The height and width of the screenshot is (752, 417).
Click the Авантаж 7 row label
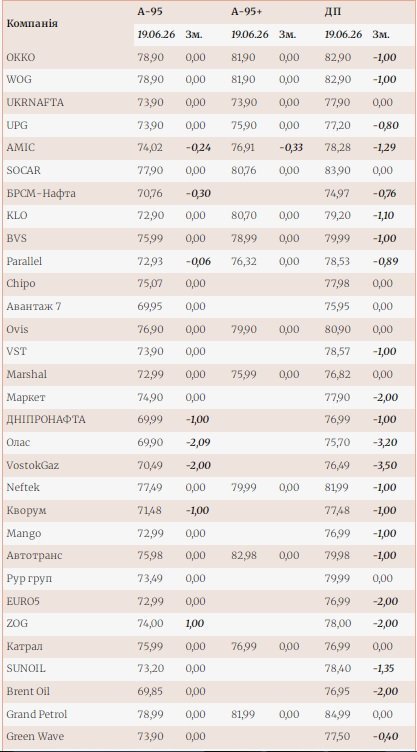point(34,306)
